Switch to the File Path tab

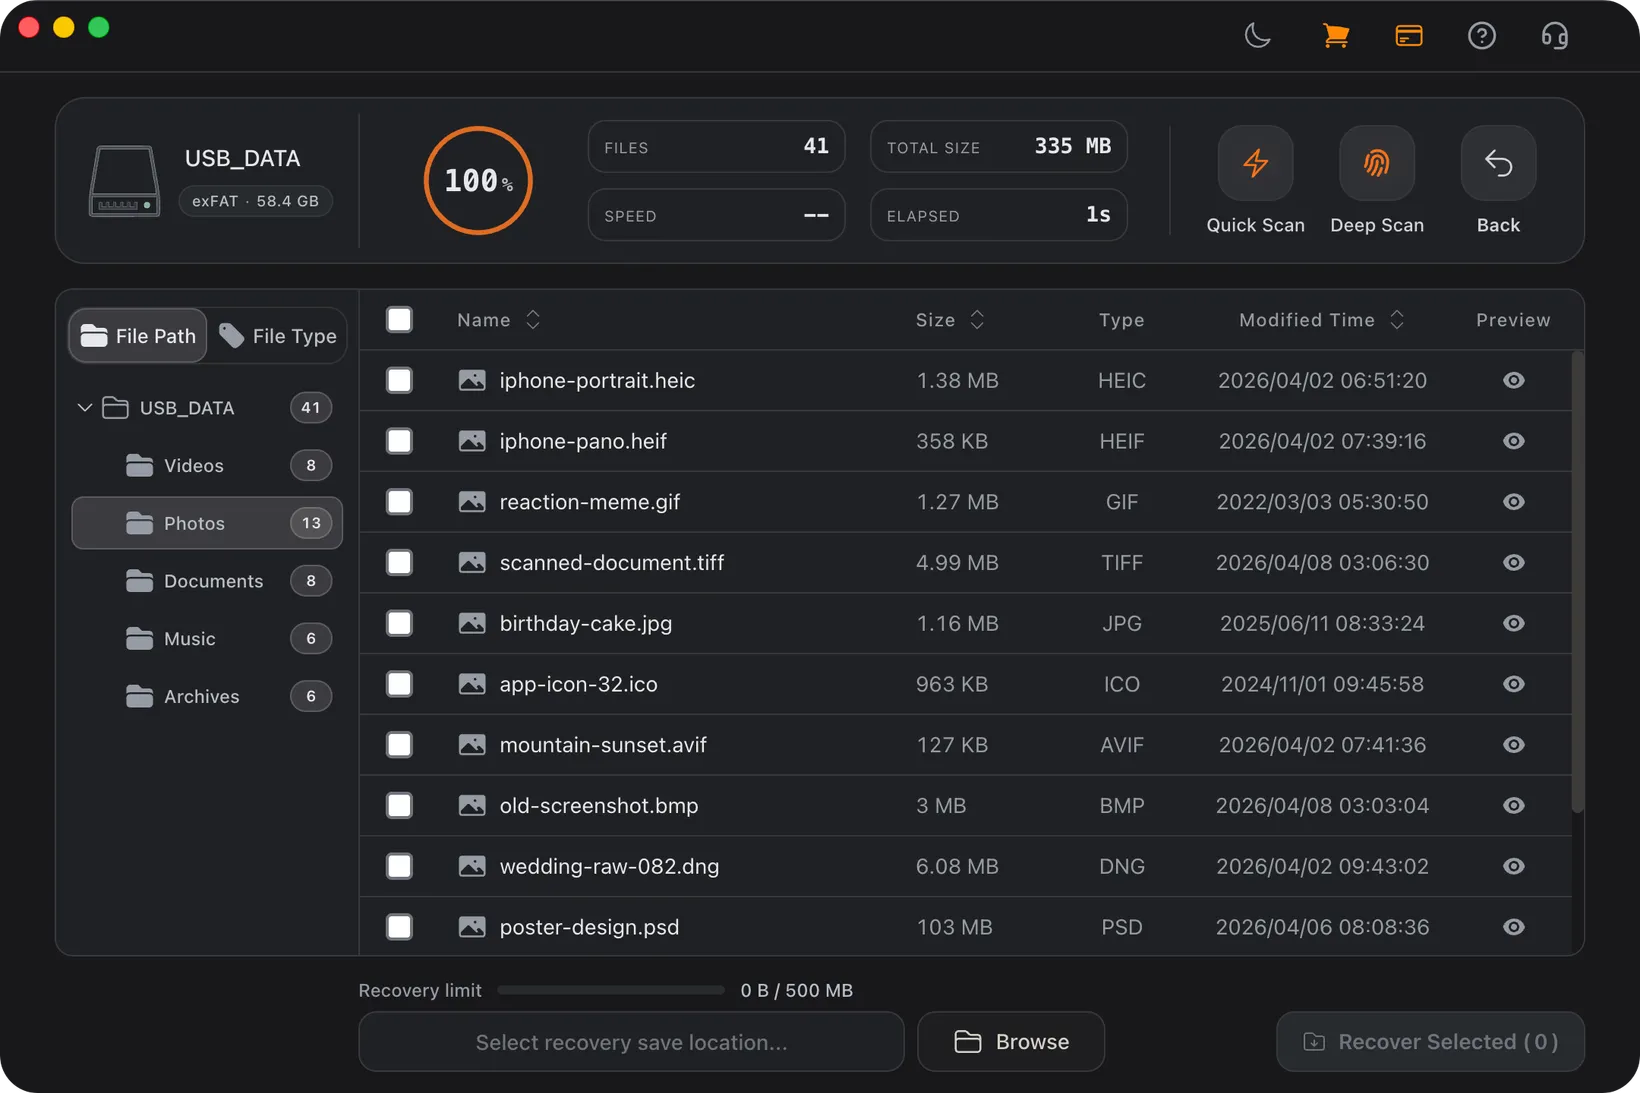138,336
